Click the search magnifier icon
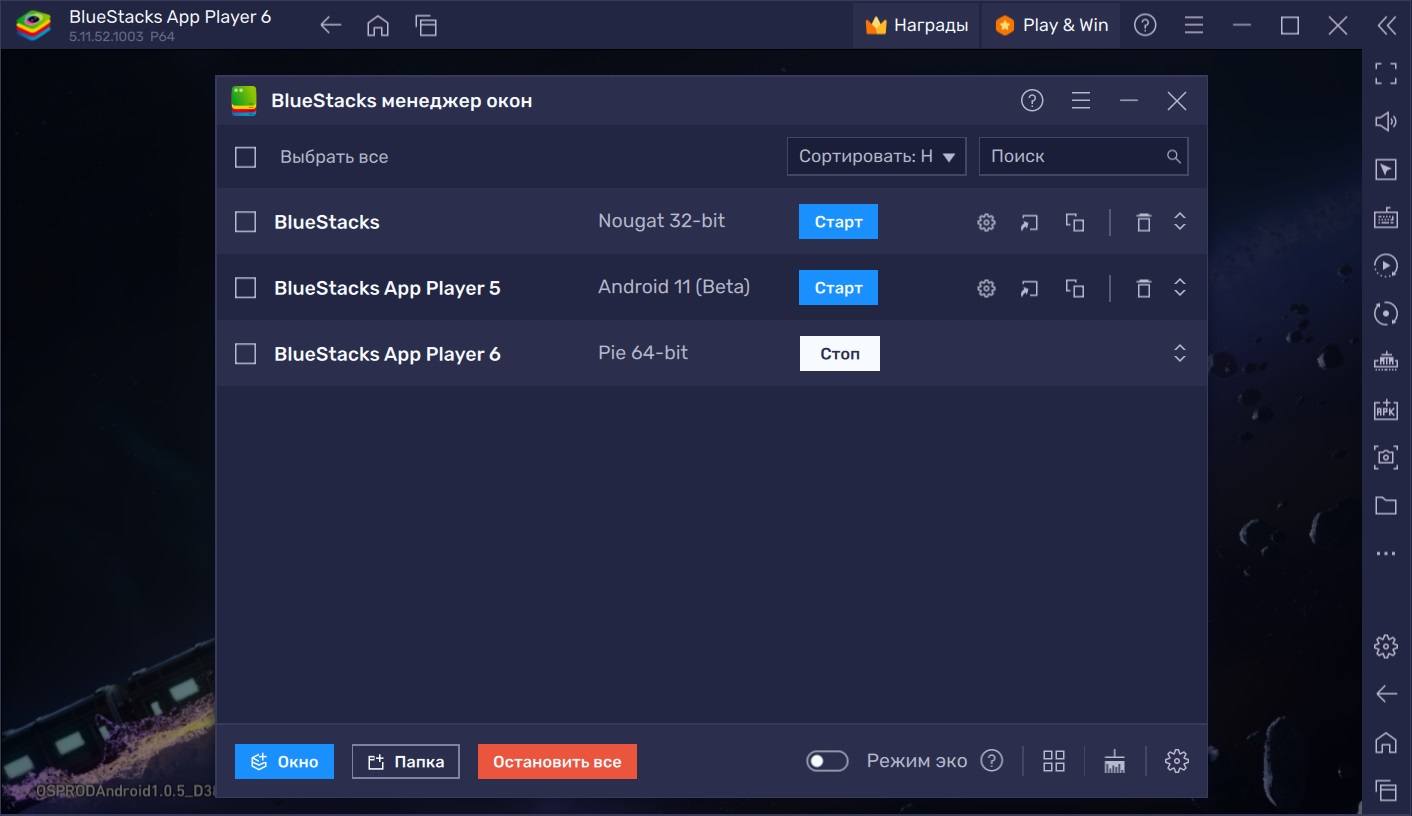1412x816 pixels. [1174, 156]
